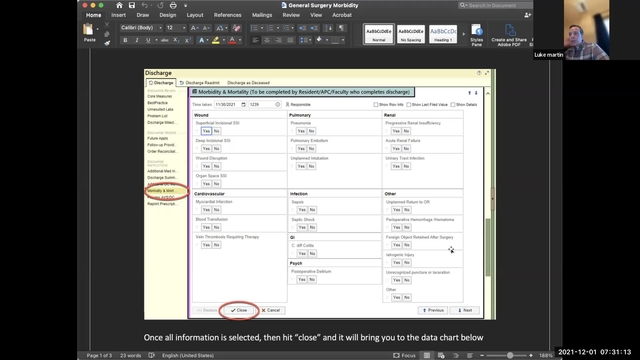This screenshot has height=360, width=640.
Task: Show paragraph marks with pilcrow icon
Action: coord(341,28)
